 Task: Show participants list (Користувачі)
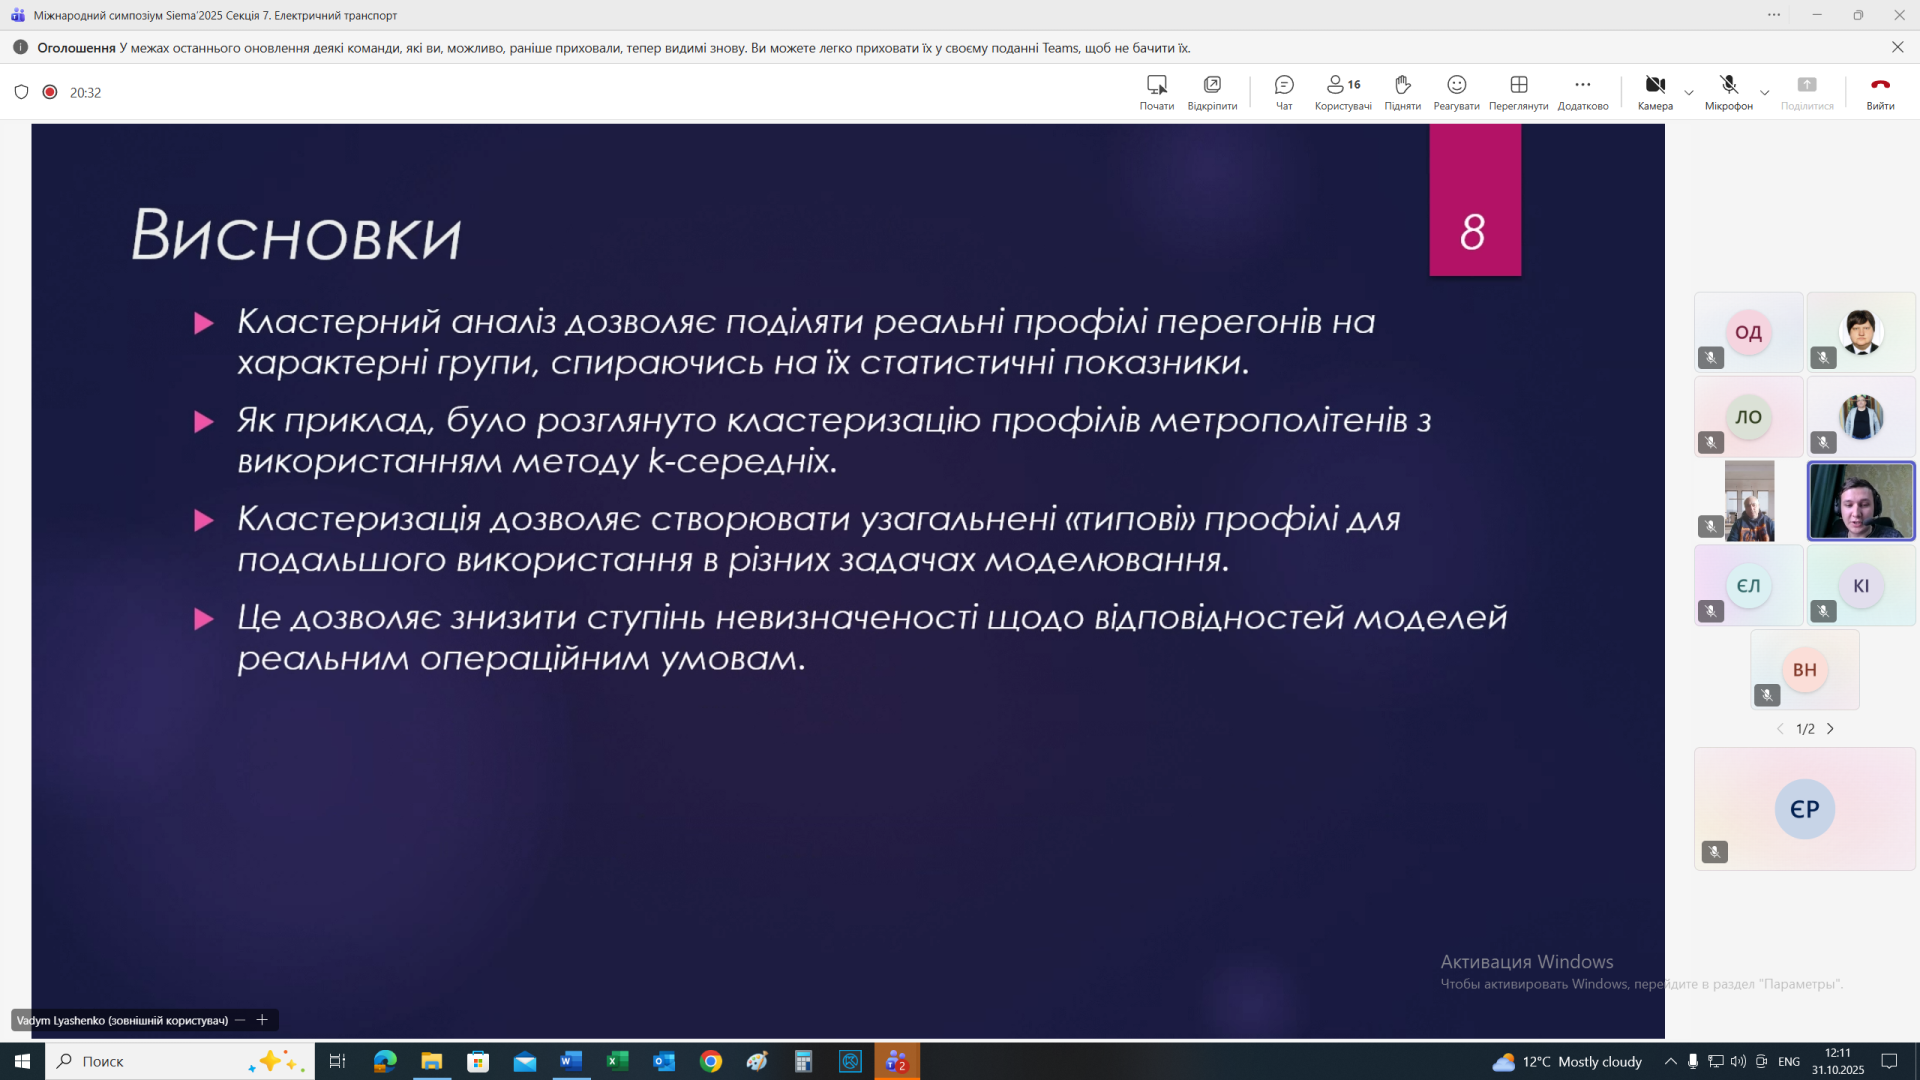(1342, 91)
